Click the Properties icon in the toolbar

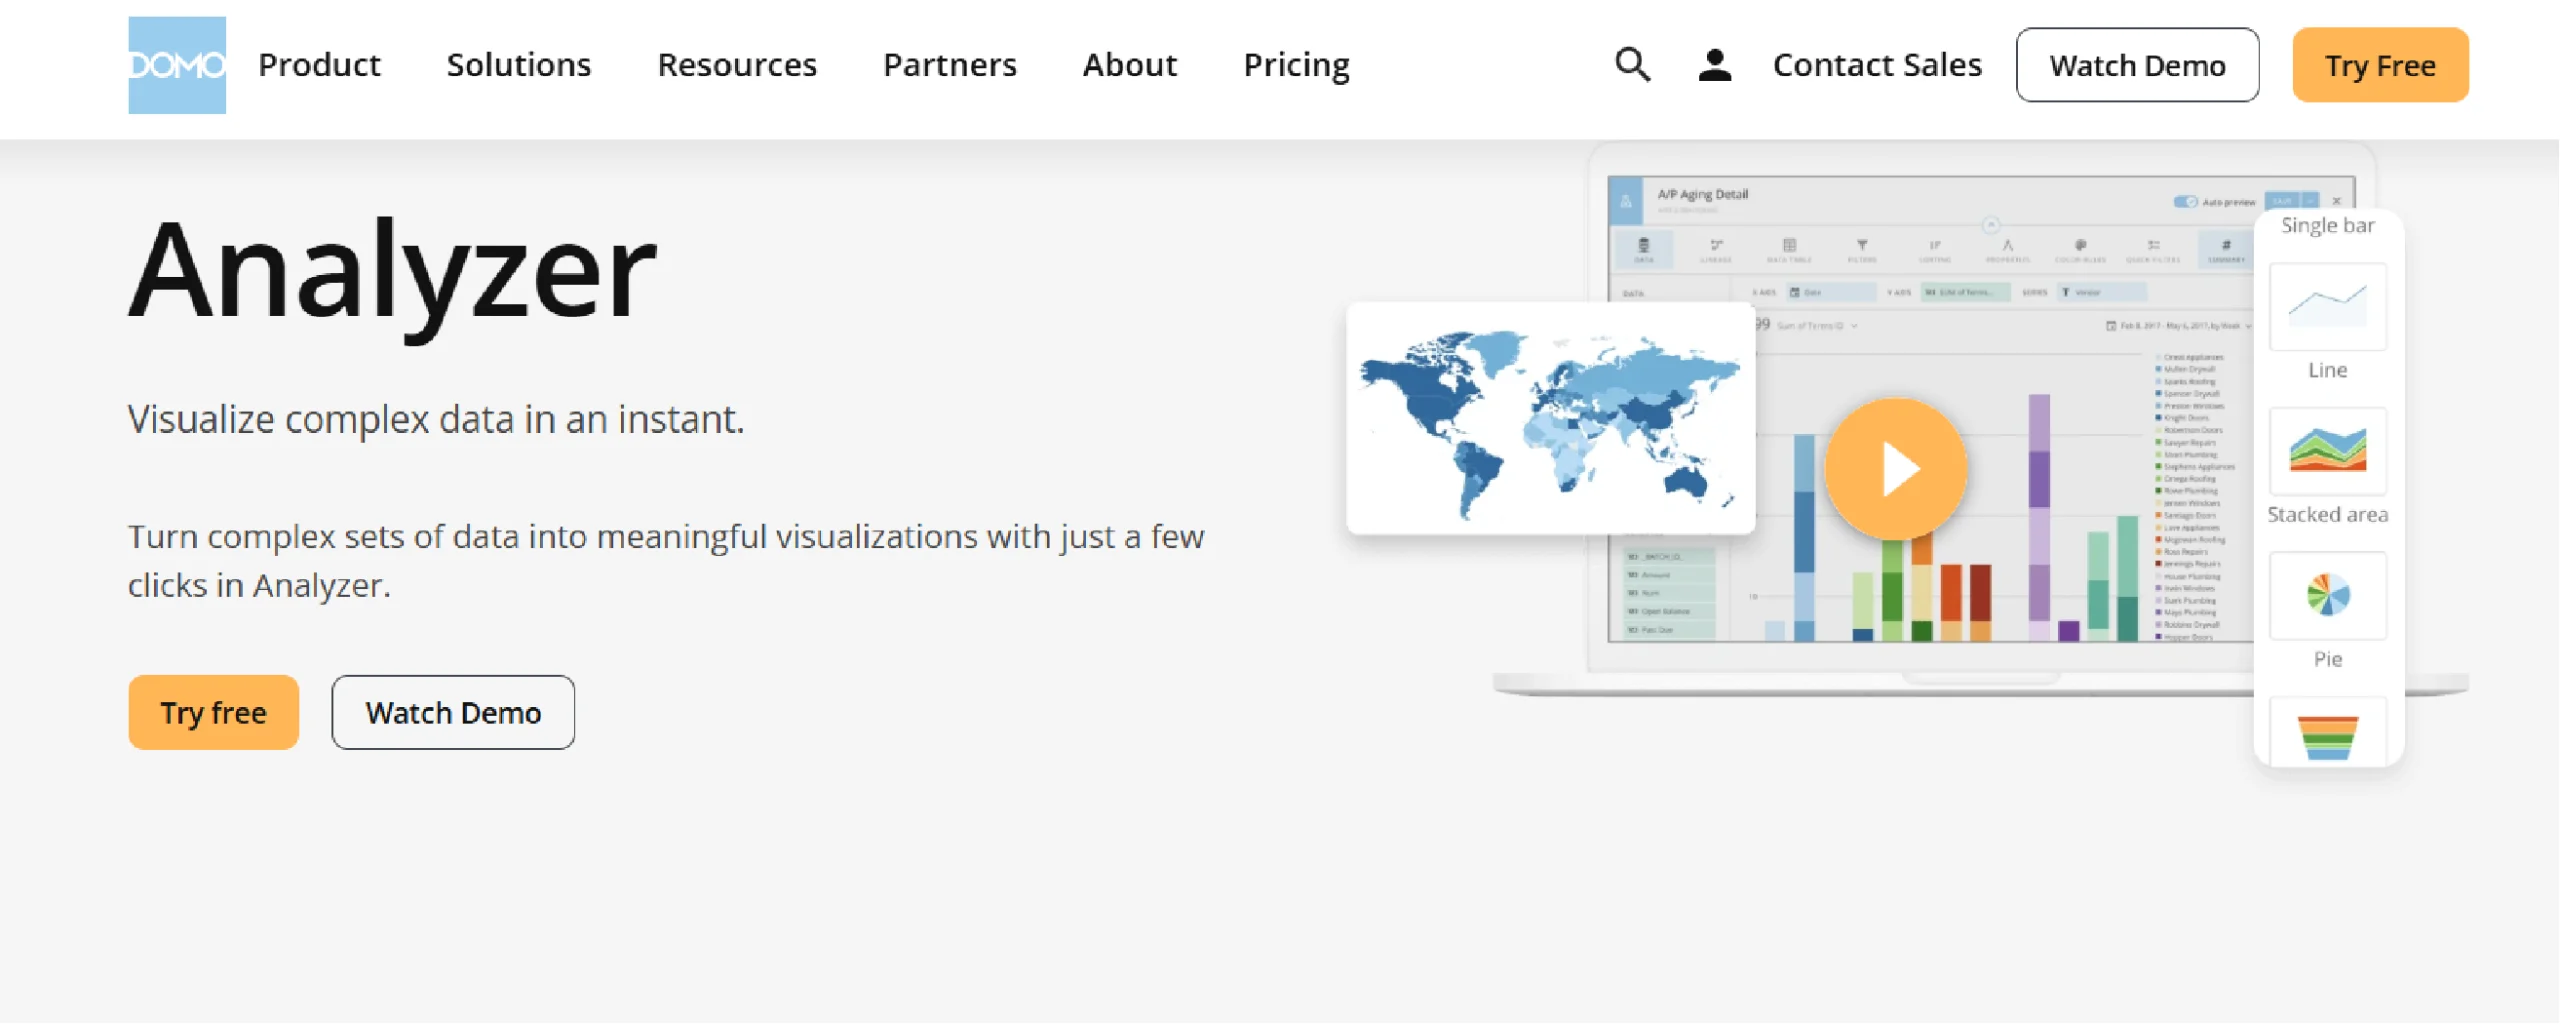pyautogui.click(x=2009, y=245)
